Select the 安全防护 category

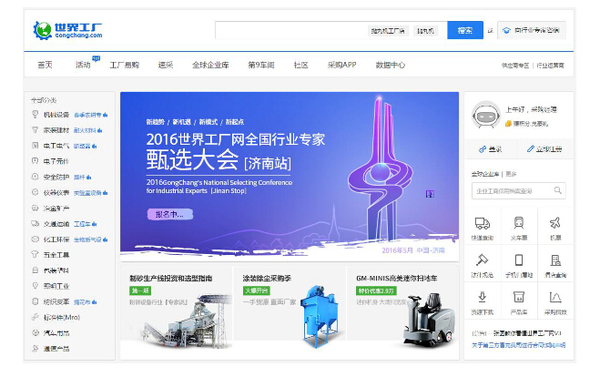pyautogui.click(x=56, y=177)
